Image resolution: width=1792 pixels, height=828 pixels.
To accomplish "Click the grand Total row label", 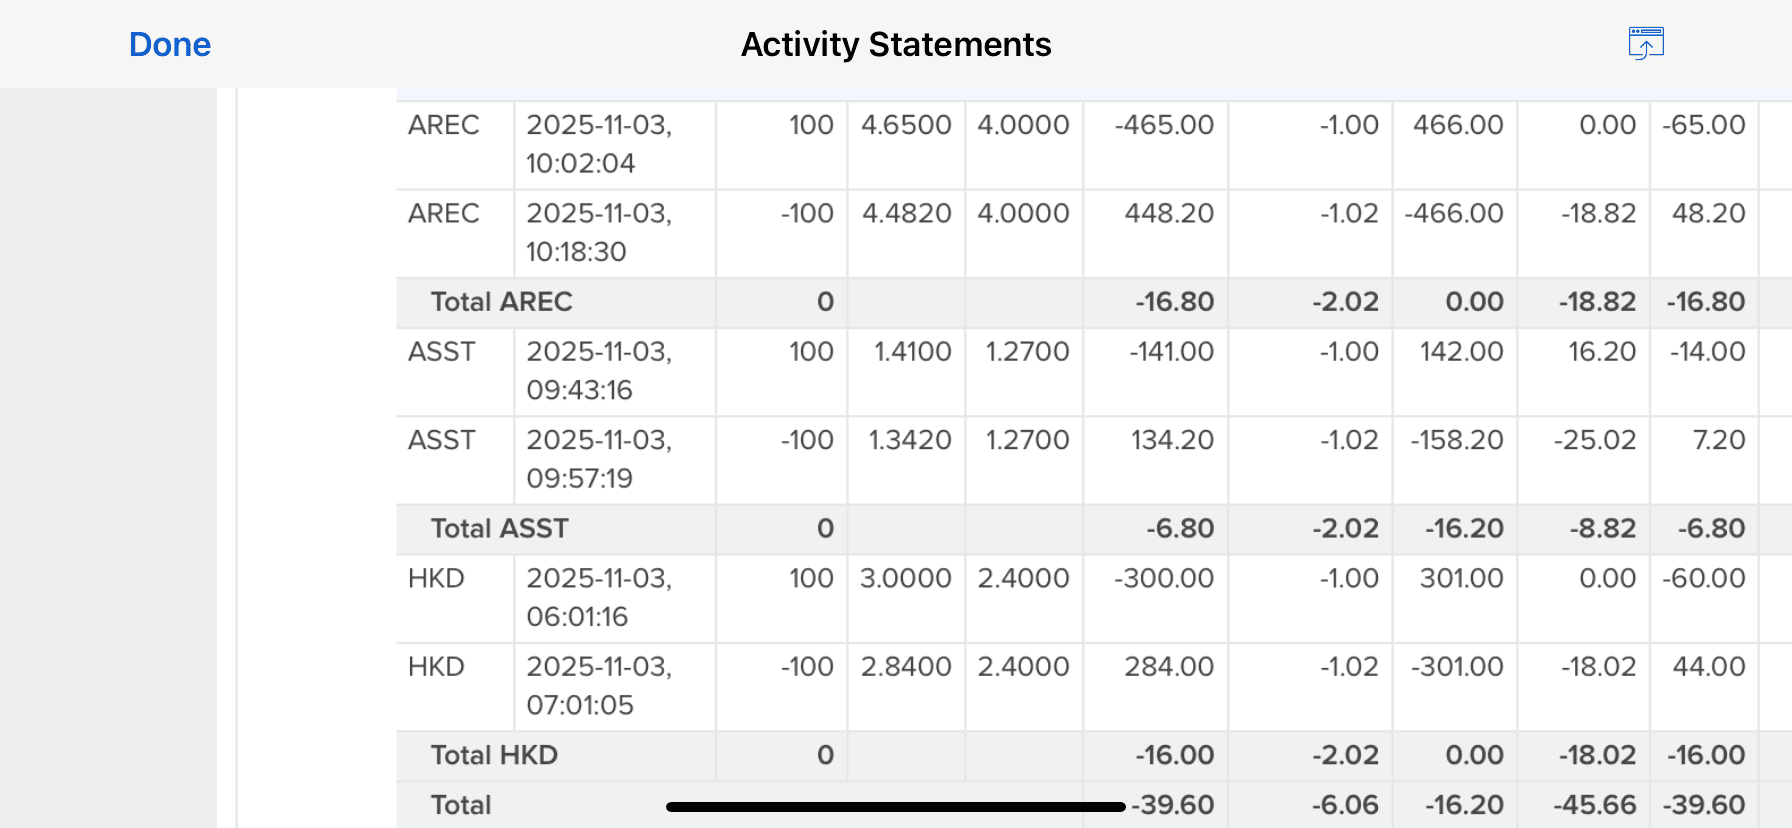I will [x=461, y=805].
